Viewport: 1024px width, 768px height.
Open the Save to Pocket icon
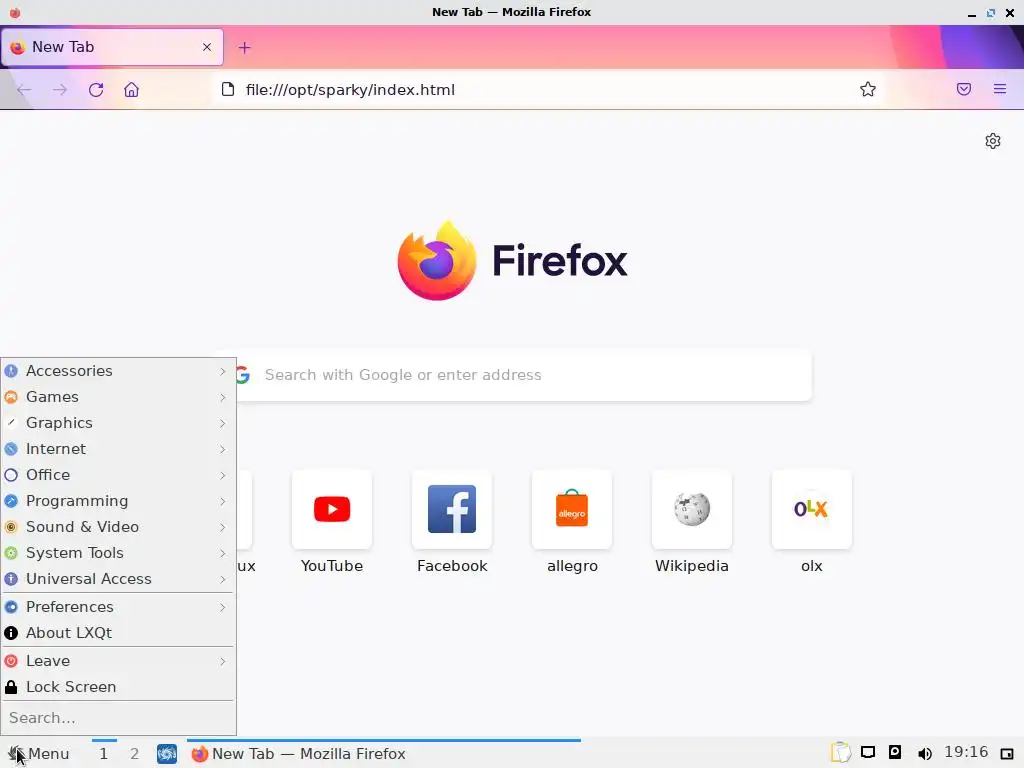tap(964, 89)
